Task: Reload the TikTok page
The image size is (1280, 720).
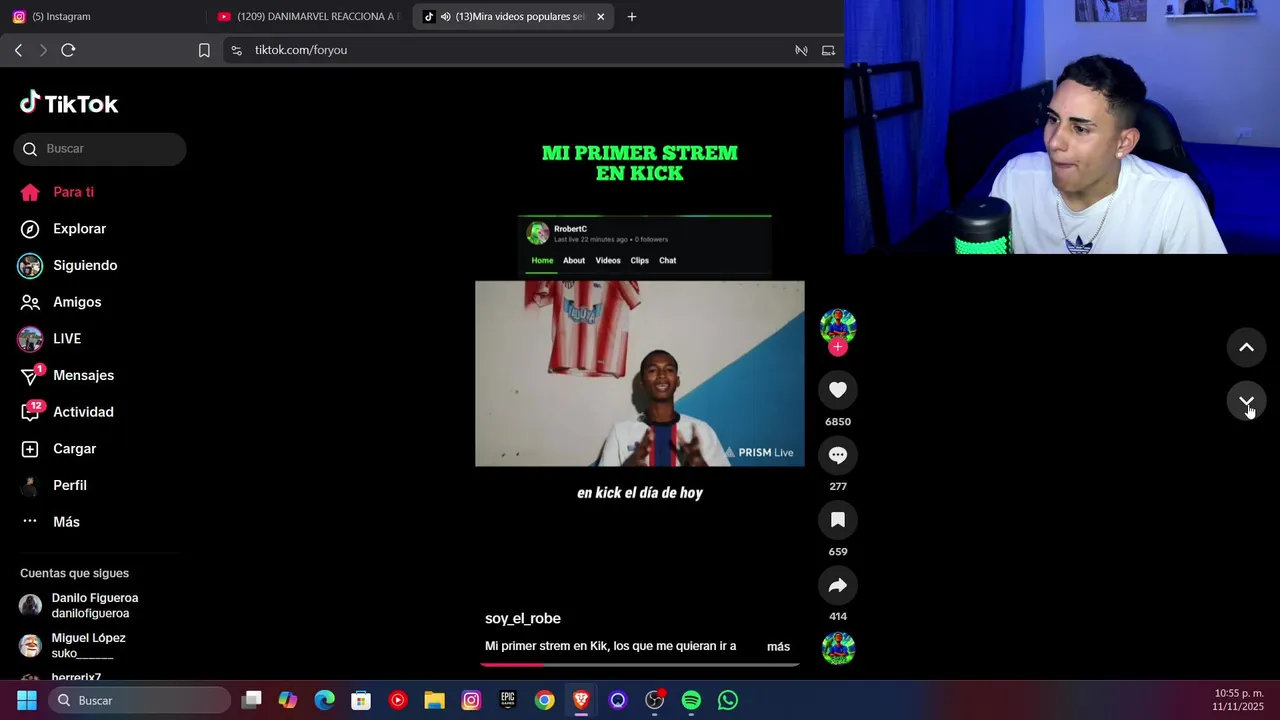Action: (68, 50)
